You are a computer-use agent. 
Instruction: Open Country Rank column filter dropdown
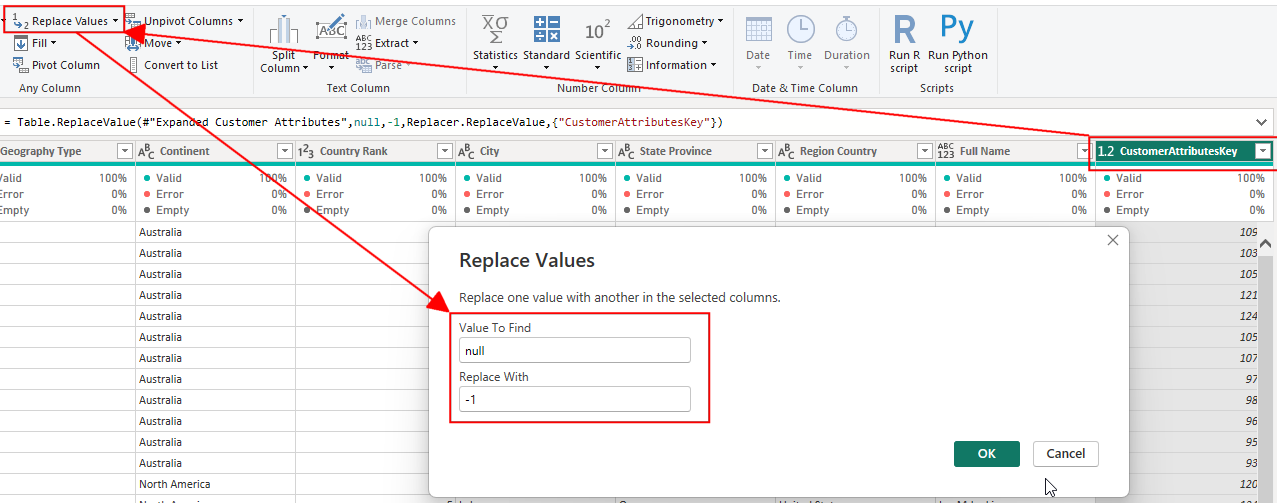(445, 151)
